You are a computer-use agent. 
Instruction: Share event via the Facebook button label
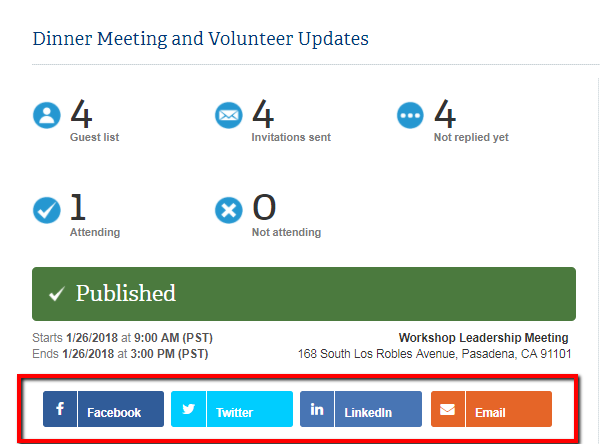pyautogui.click(x=114, y=413)
